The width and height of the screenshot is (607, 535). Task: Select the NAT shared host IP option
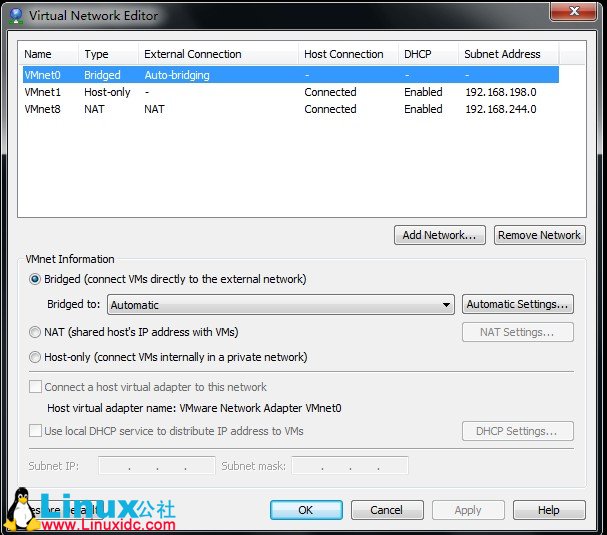[35, 332]
